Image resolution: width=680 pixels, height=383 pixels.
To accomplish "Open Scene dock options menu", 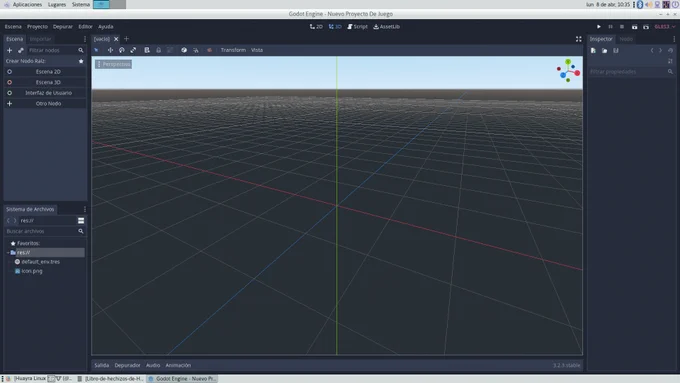I will click(85, 39).
